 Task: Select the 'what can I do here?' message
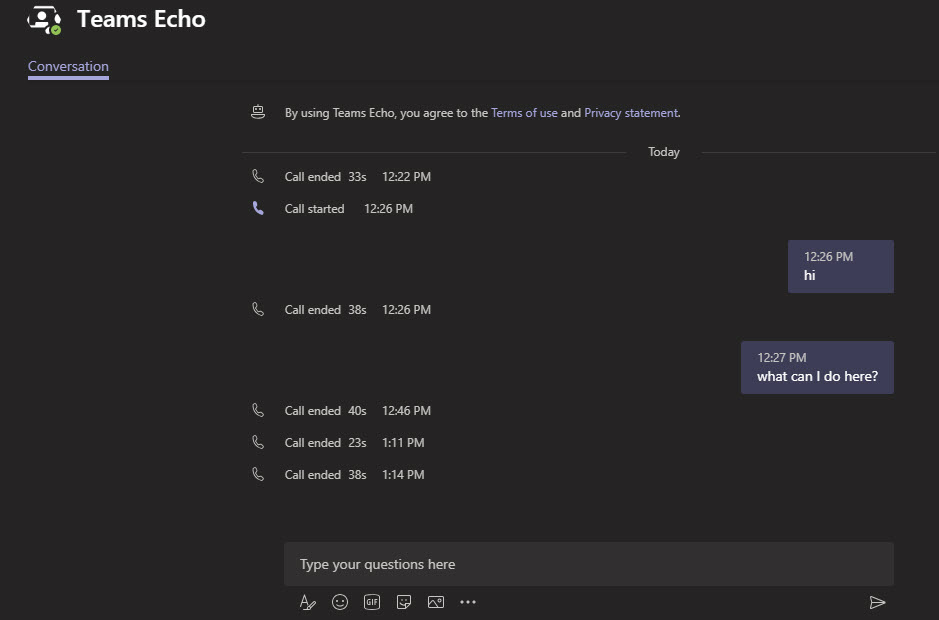(x=816, y=367)
